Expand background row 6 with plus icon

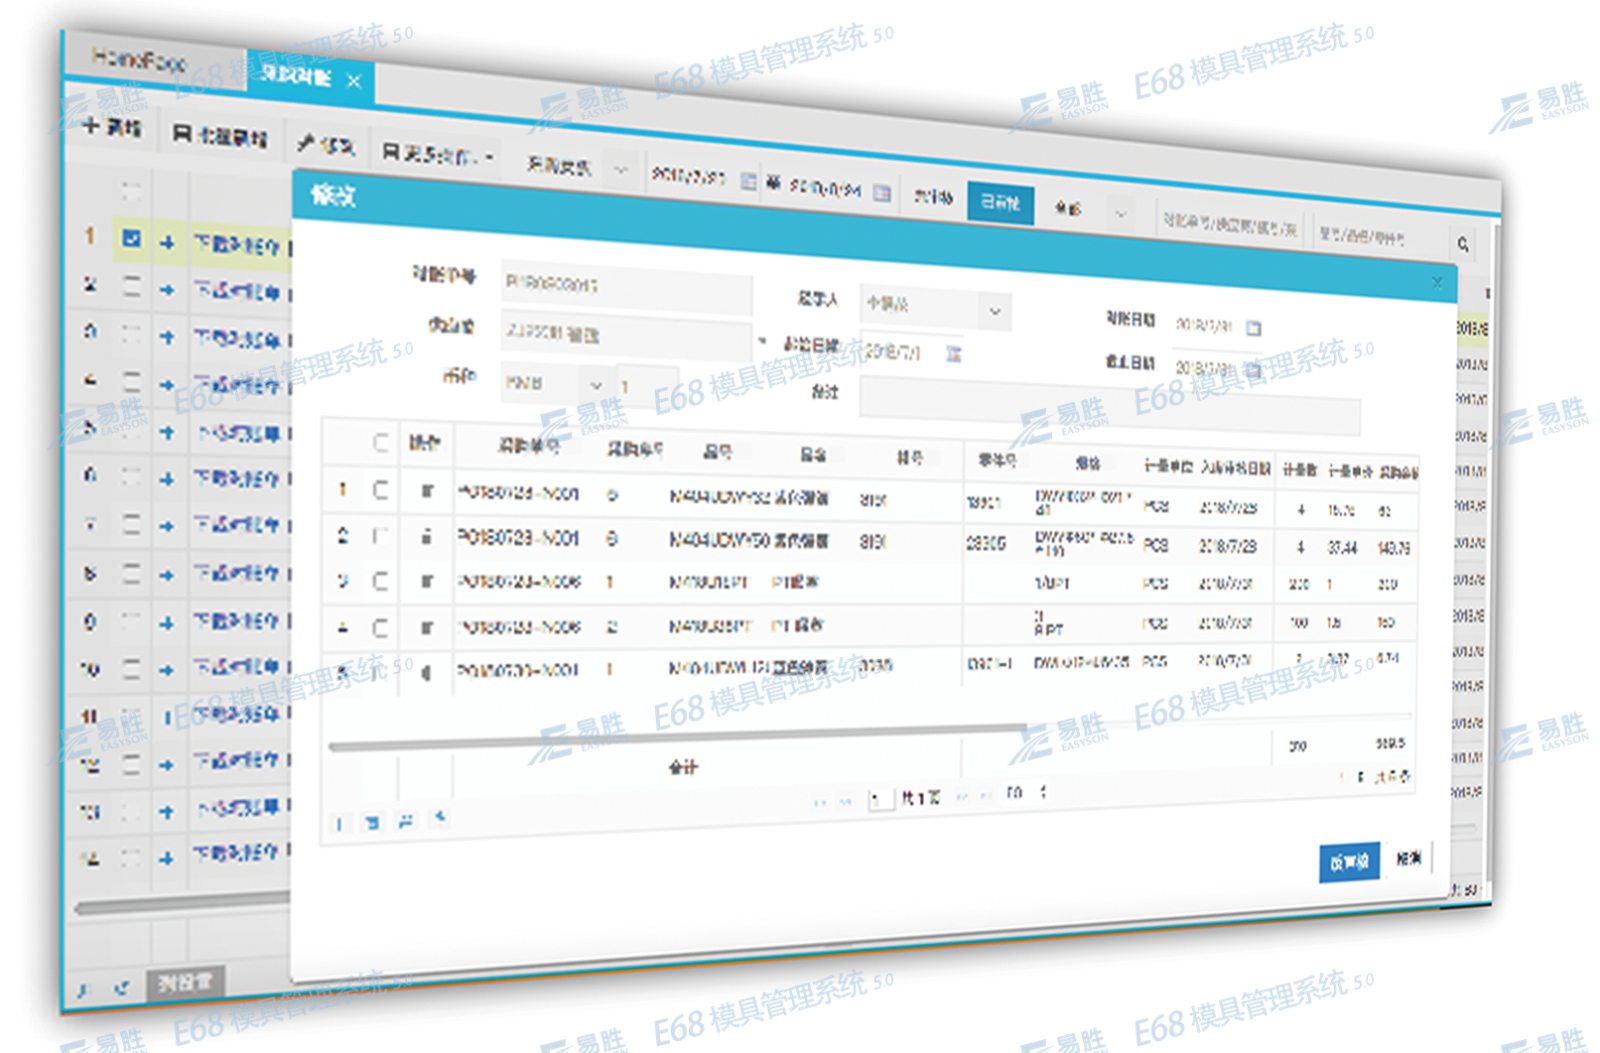point(167,479)
